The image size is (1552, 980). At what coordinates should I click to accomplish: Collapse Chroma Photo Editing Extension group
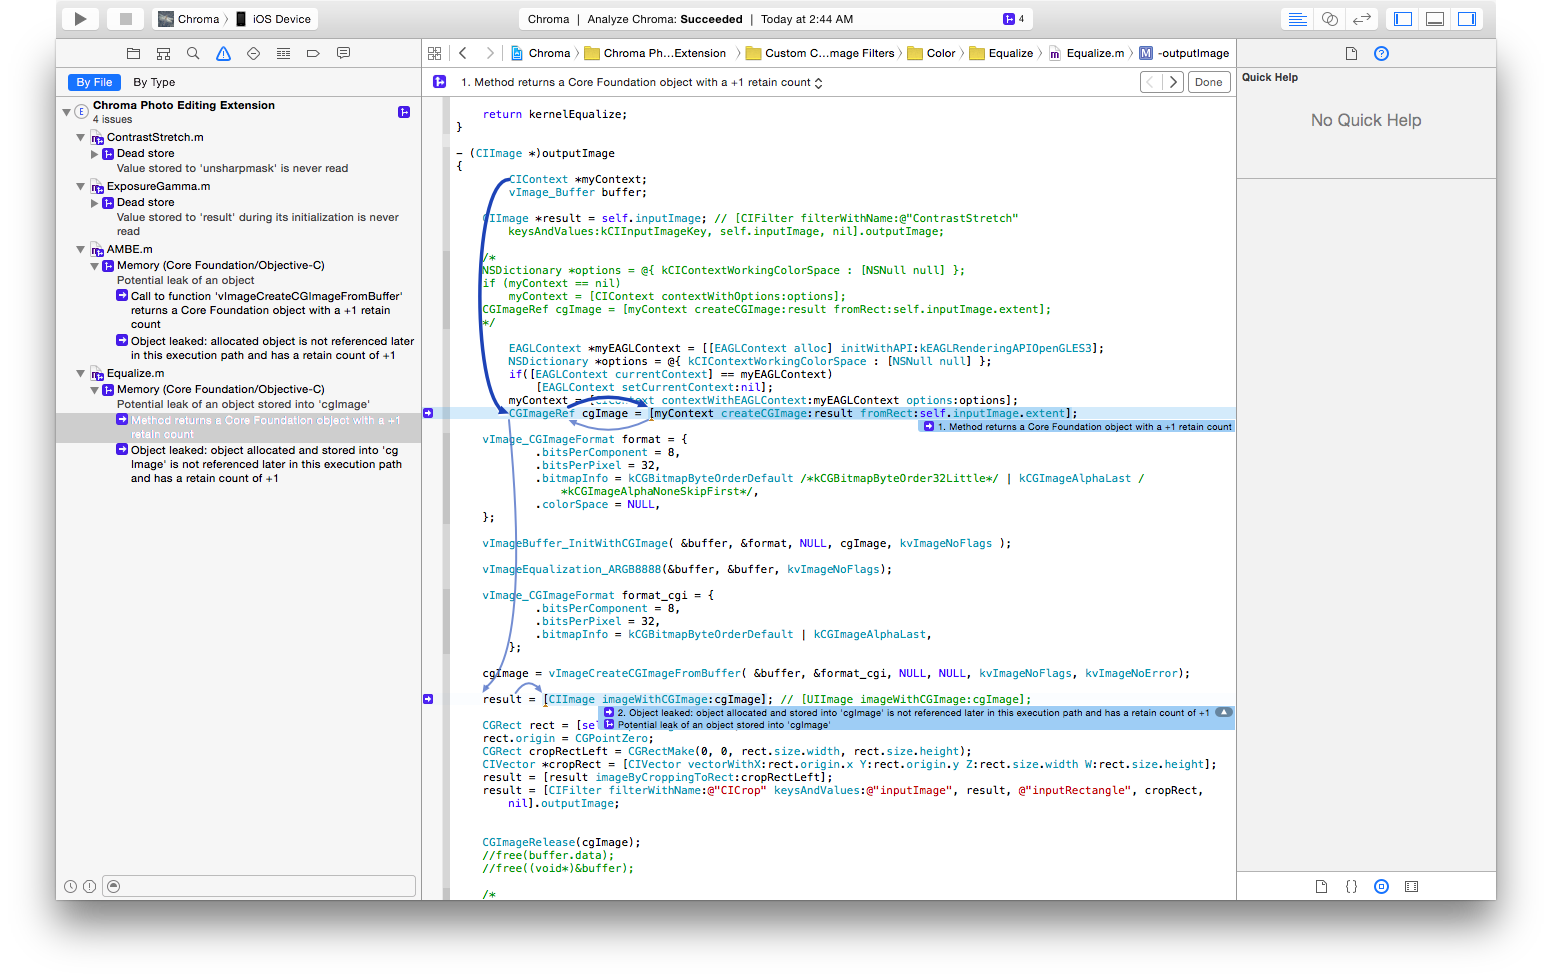point(66,112)
